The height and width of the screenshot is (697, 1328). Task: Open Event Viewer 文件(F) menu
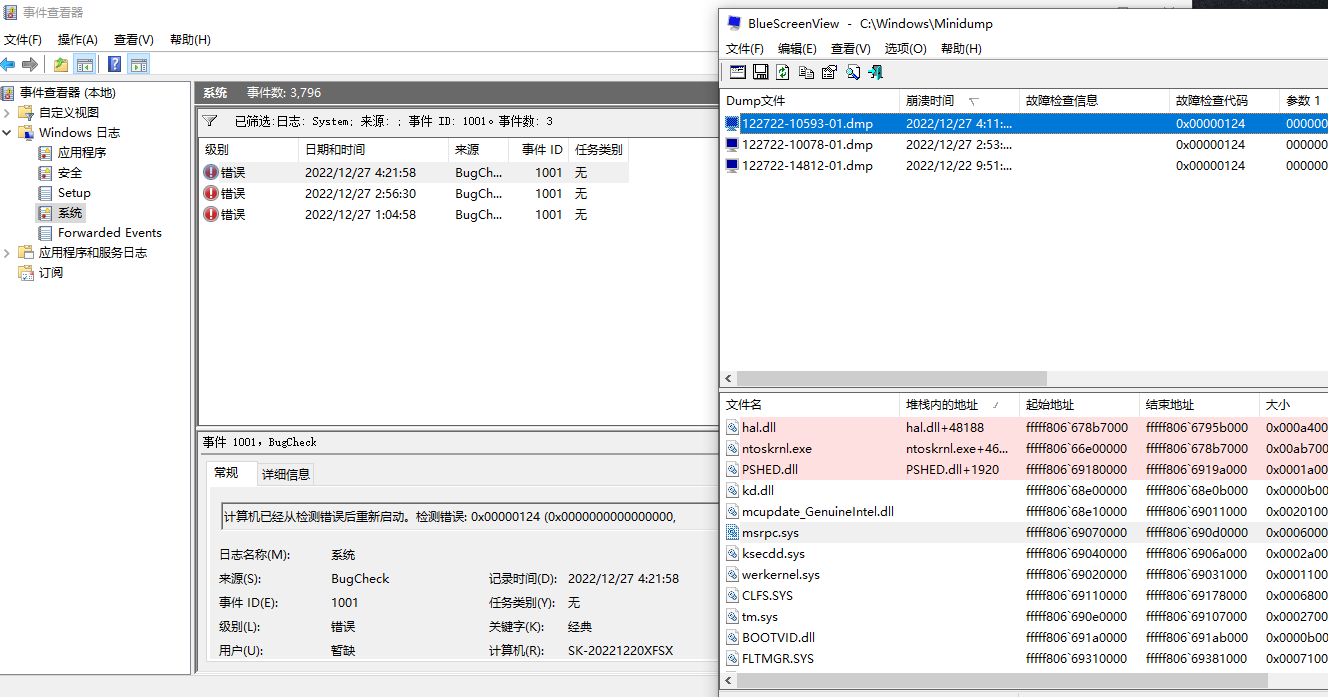point(23,40)
